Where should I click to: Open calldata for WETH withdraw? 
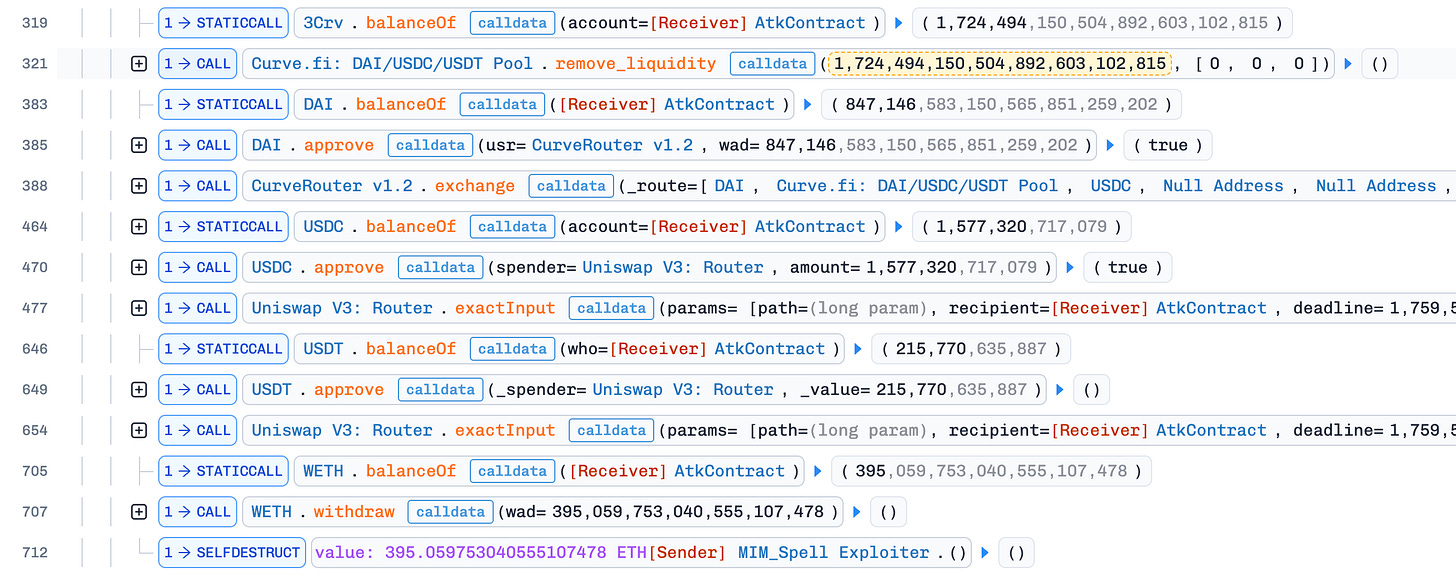(450, 512)
